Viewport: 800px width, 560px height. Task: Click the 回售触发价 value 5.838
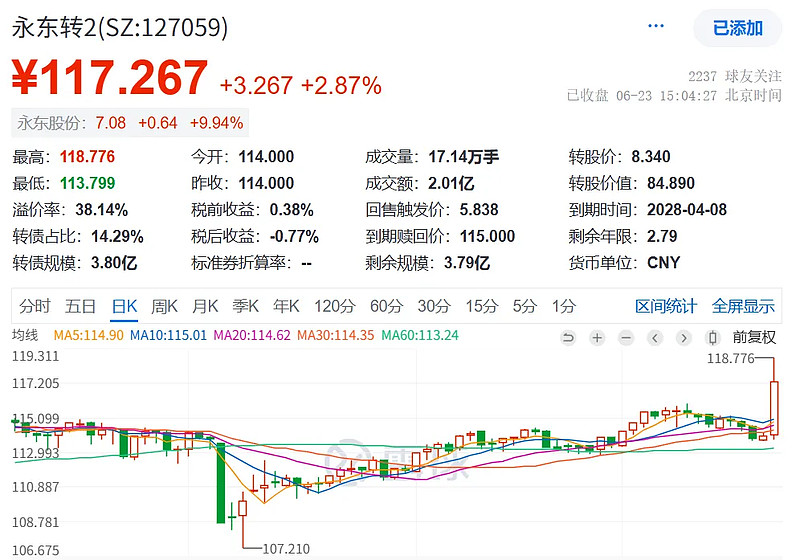click(x=479, y=210)
